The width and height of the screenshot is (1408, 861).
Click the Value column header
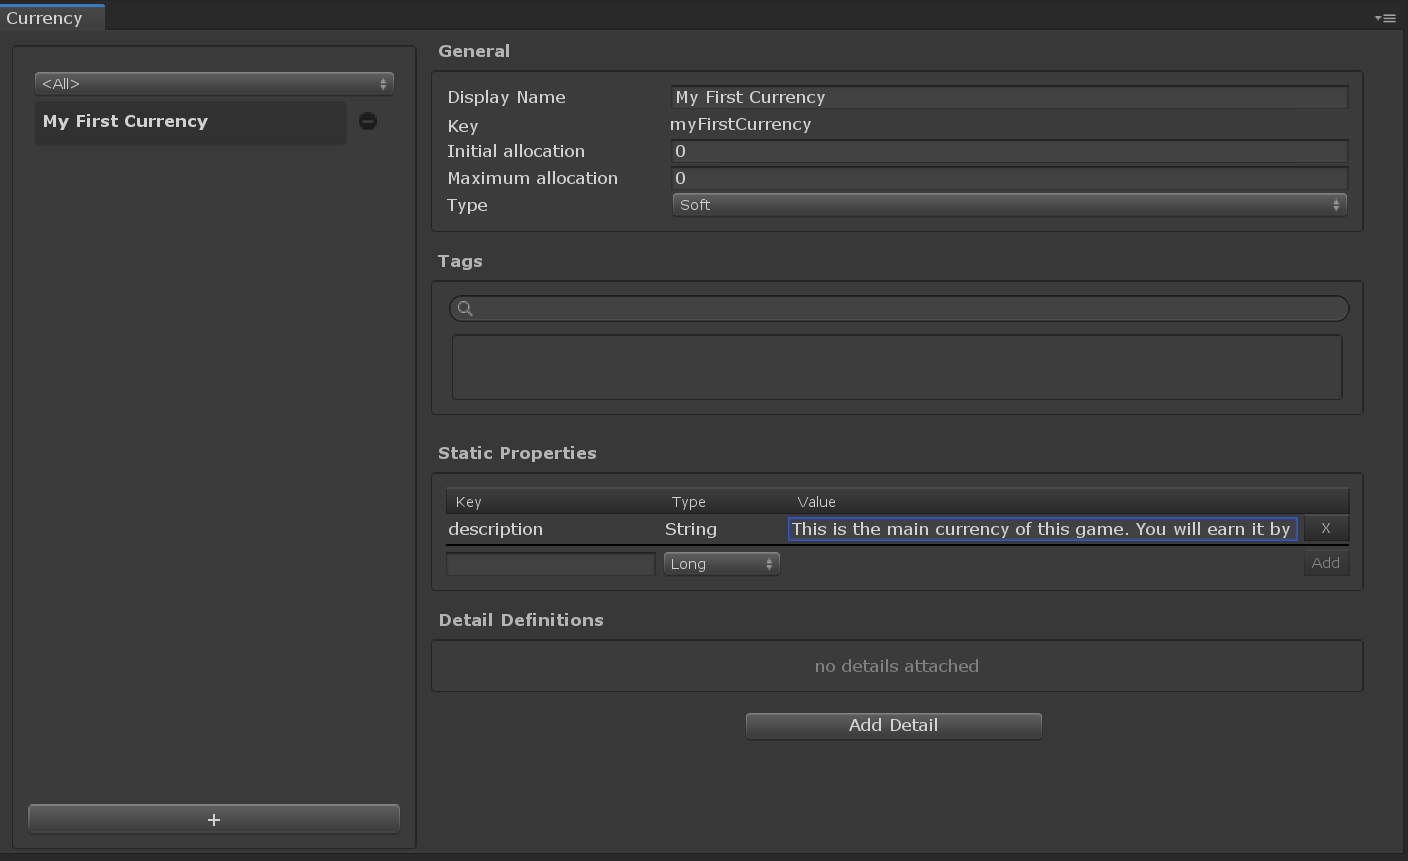click(816, 502)
